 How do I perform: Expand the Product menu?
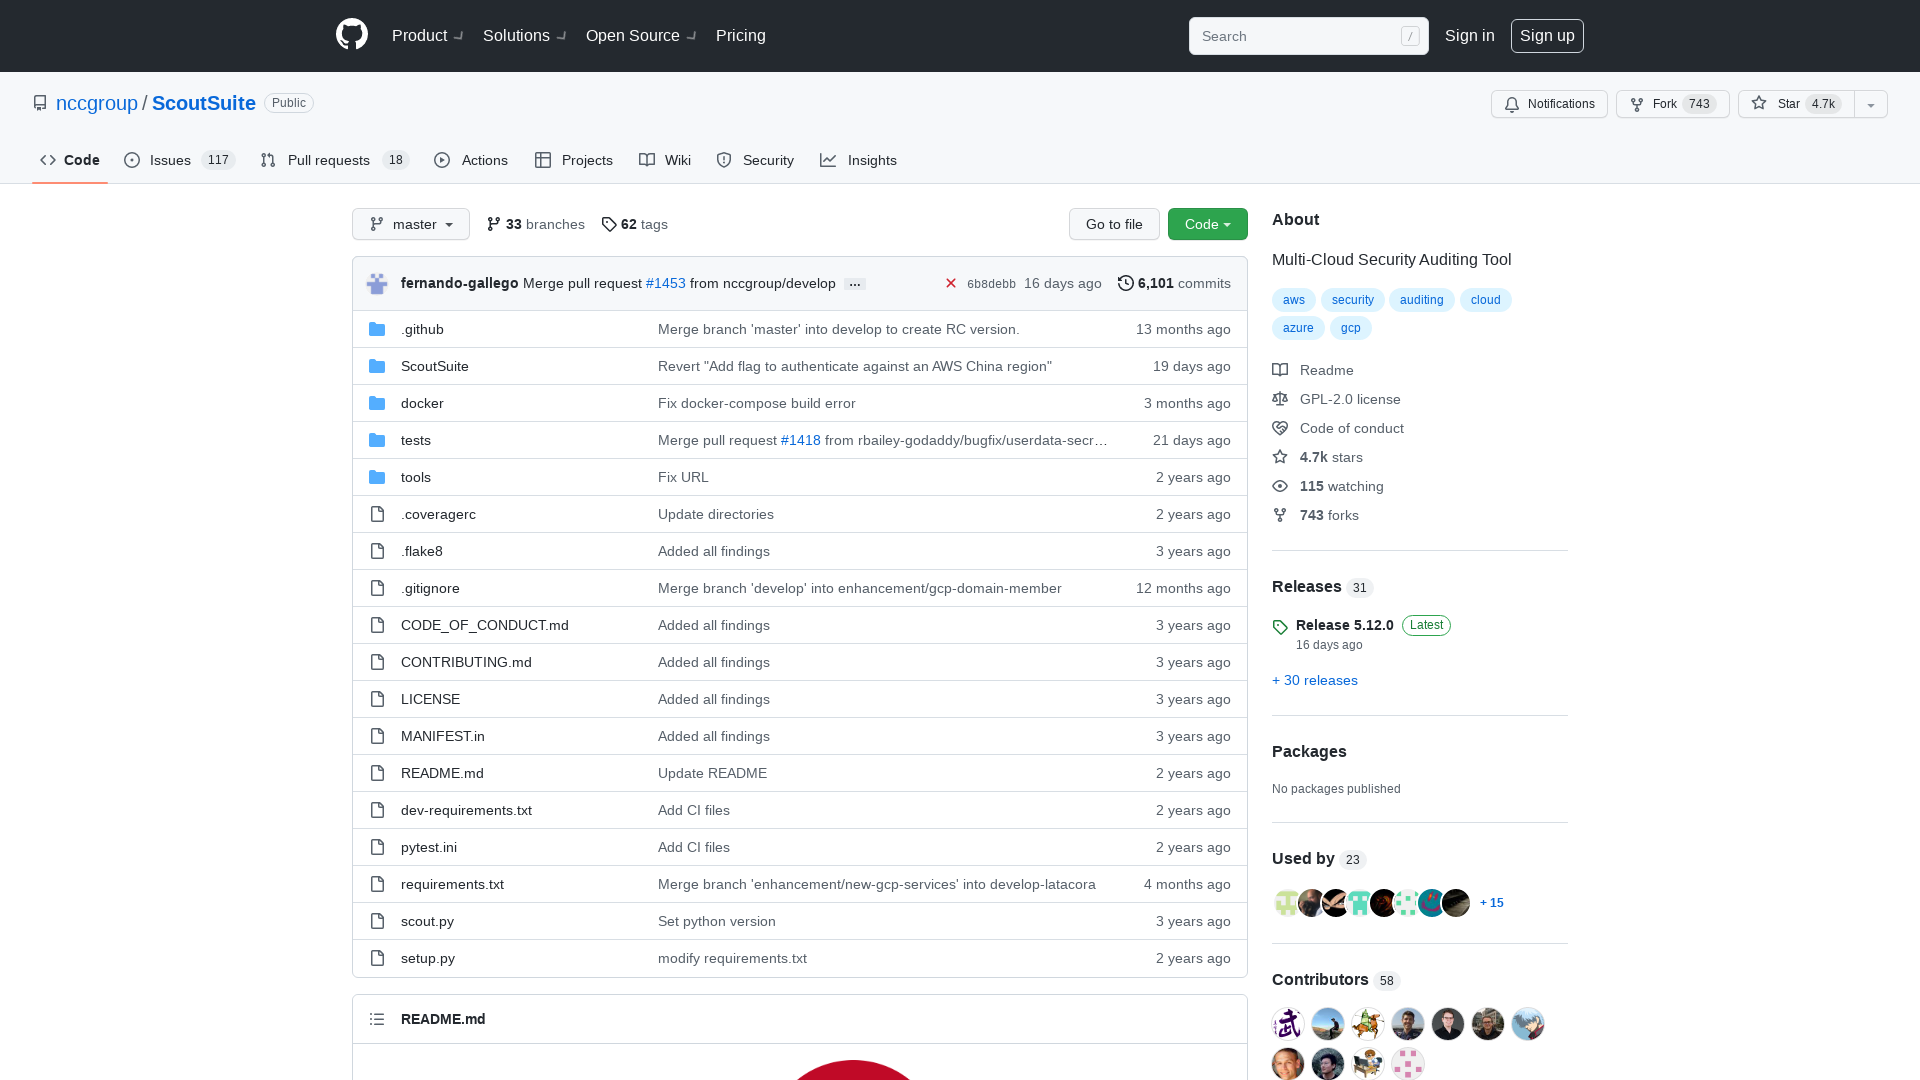click(x=427, y=35)
